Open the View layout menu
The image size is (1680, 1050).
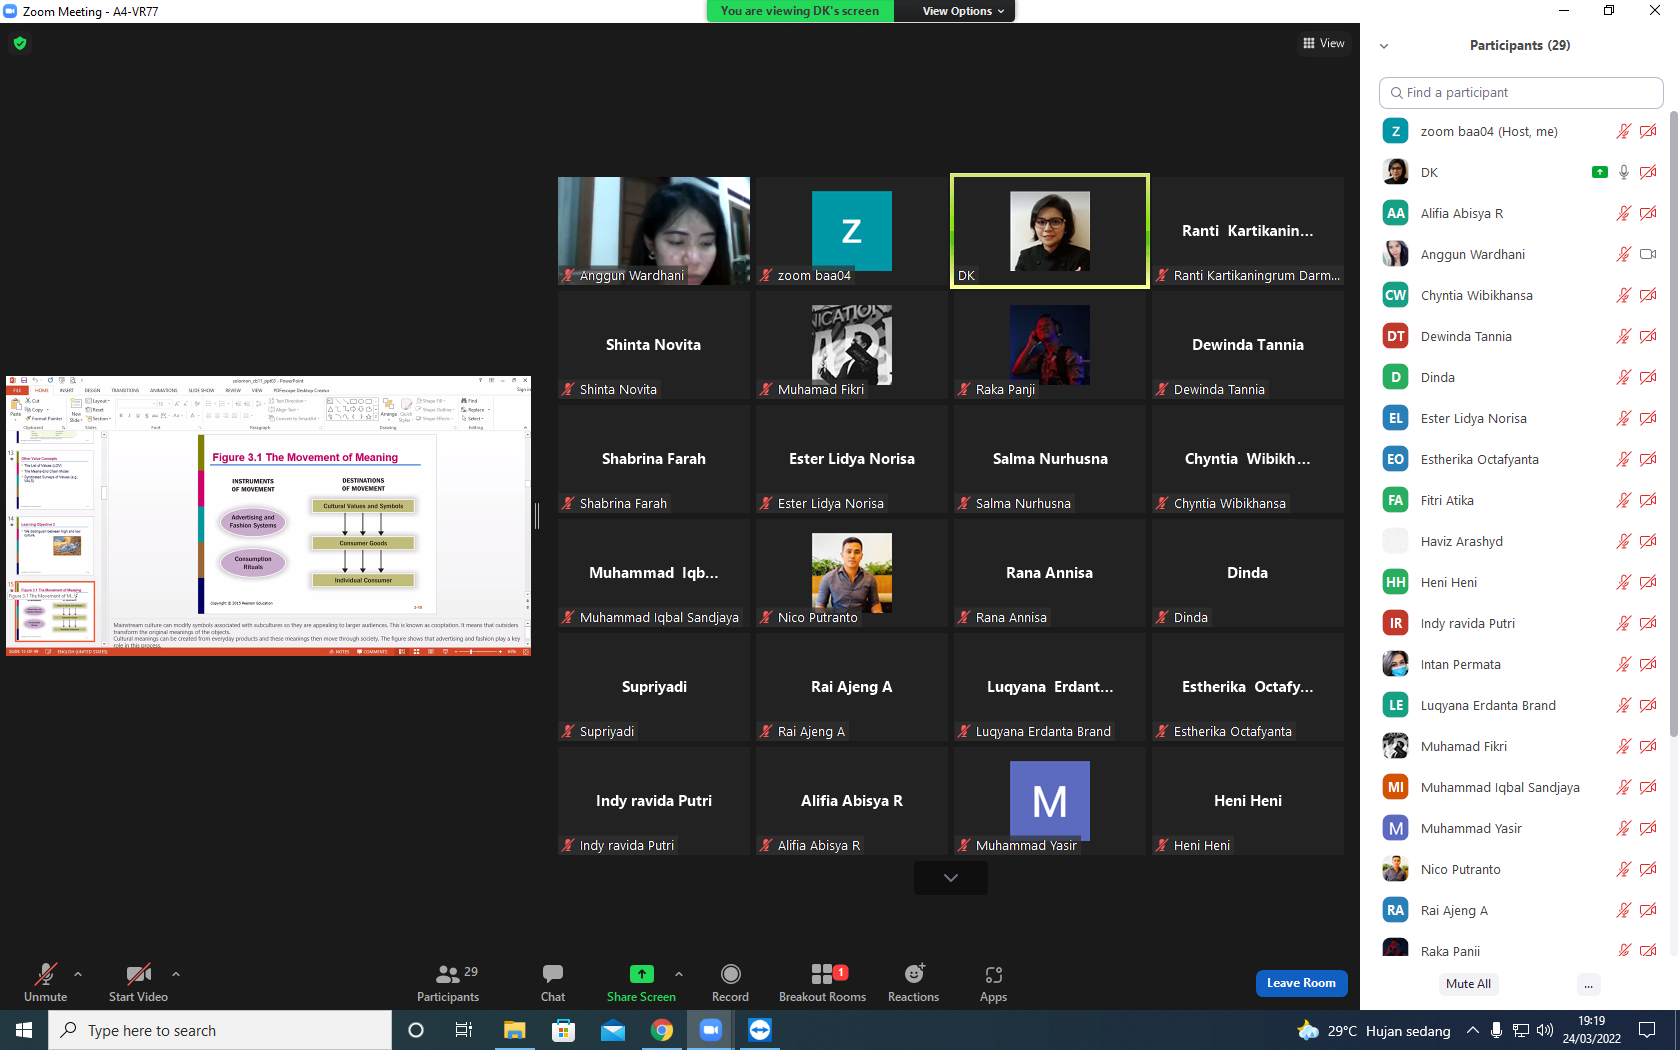1324,43
